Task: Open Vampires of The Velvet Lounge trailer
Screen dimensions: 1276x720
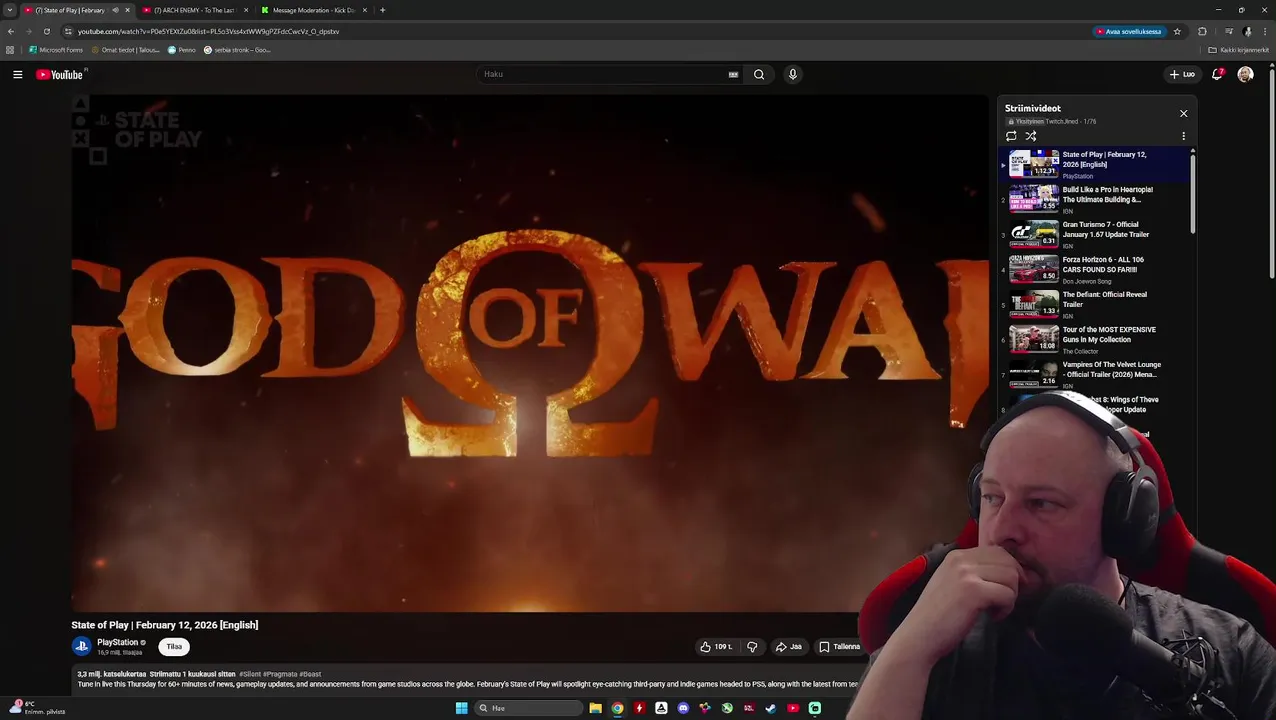Action: point(1096,374)
